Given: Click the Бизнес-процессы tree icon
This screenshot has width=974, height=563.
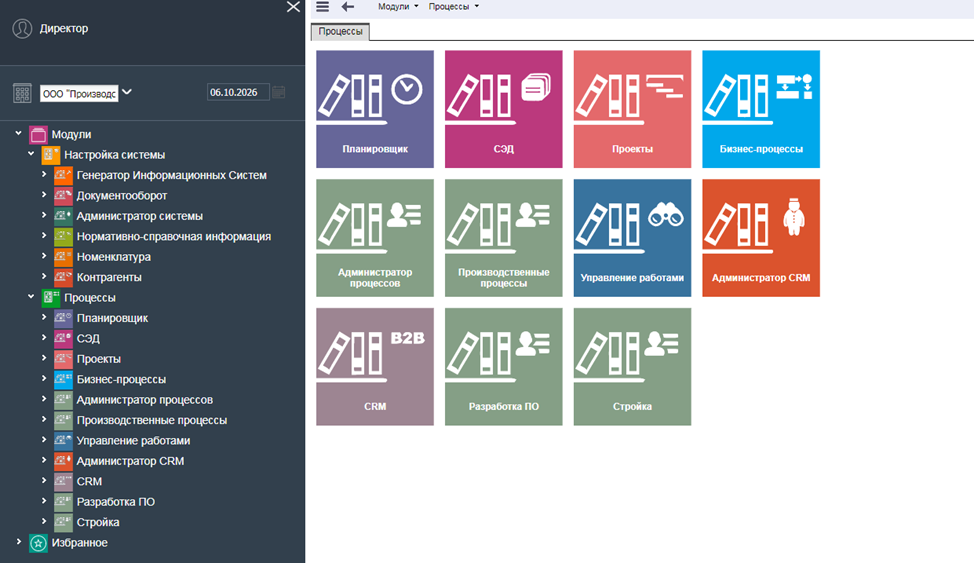Looking at the screenshot, I should 63,379.
